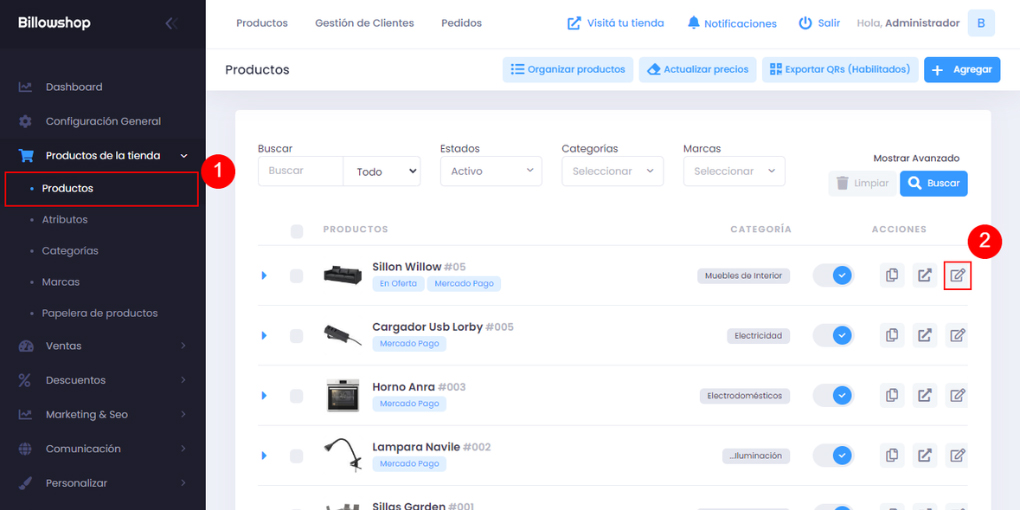1020x510 pixels.
Task: Open the Categorias Seleccionar dropdown
Action: pyautogui.click(x=612, y=171)
